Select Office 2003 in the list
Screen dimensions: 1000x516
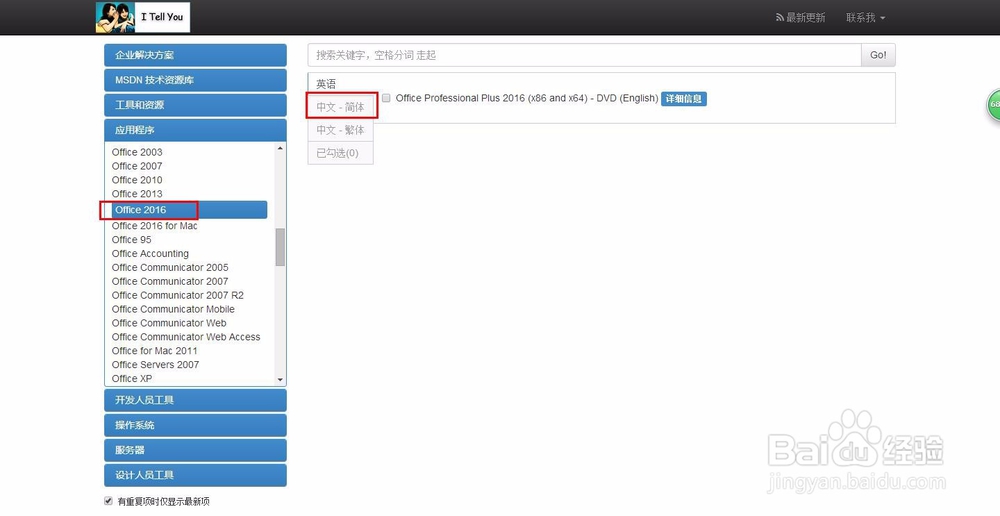pos(137,152)
